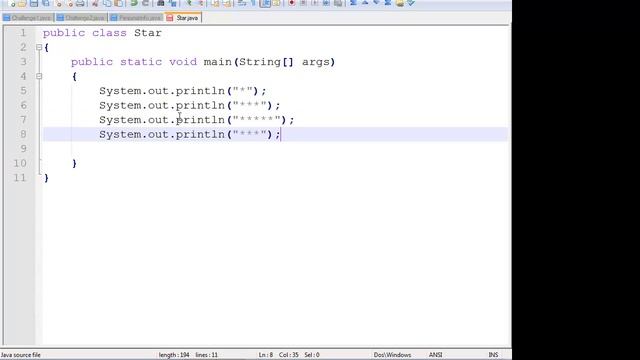Click the highlighted println statement on line 8

[x=190, y=134]
